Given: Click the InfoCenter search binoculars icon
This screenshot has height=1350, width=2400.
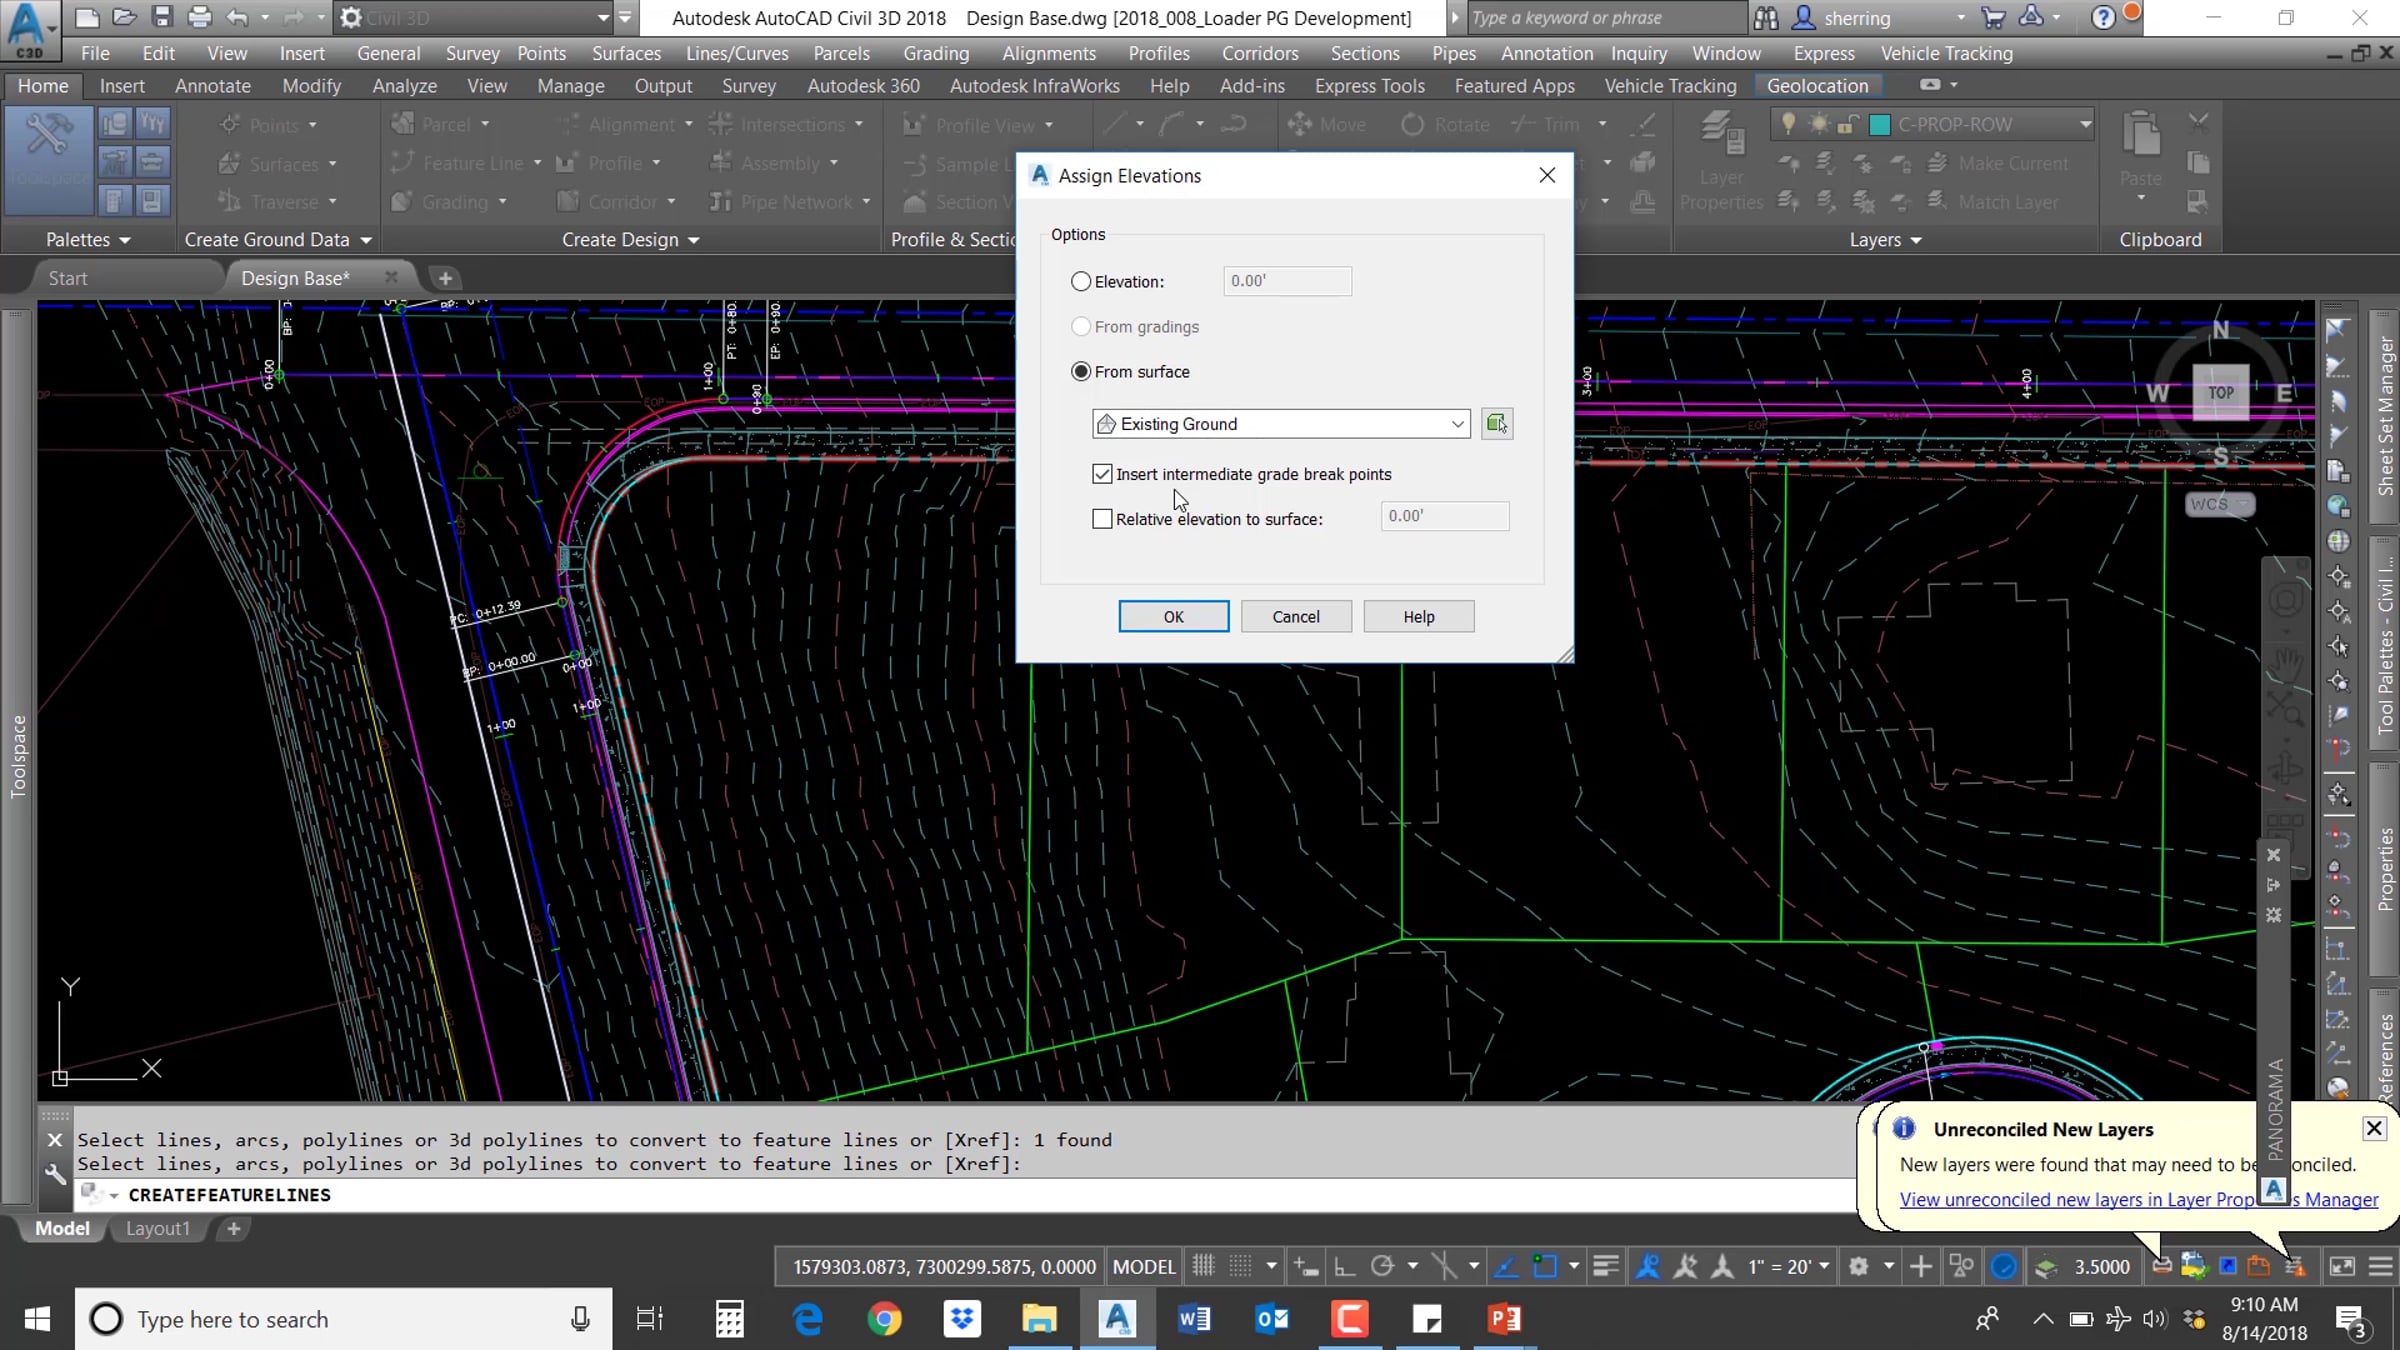Looking at the screenshot, I should pos(1767,17).
